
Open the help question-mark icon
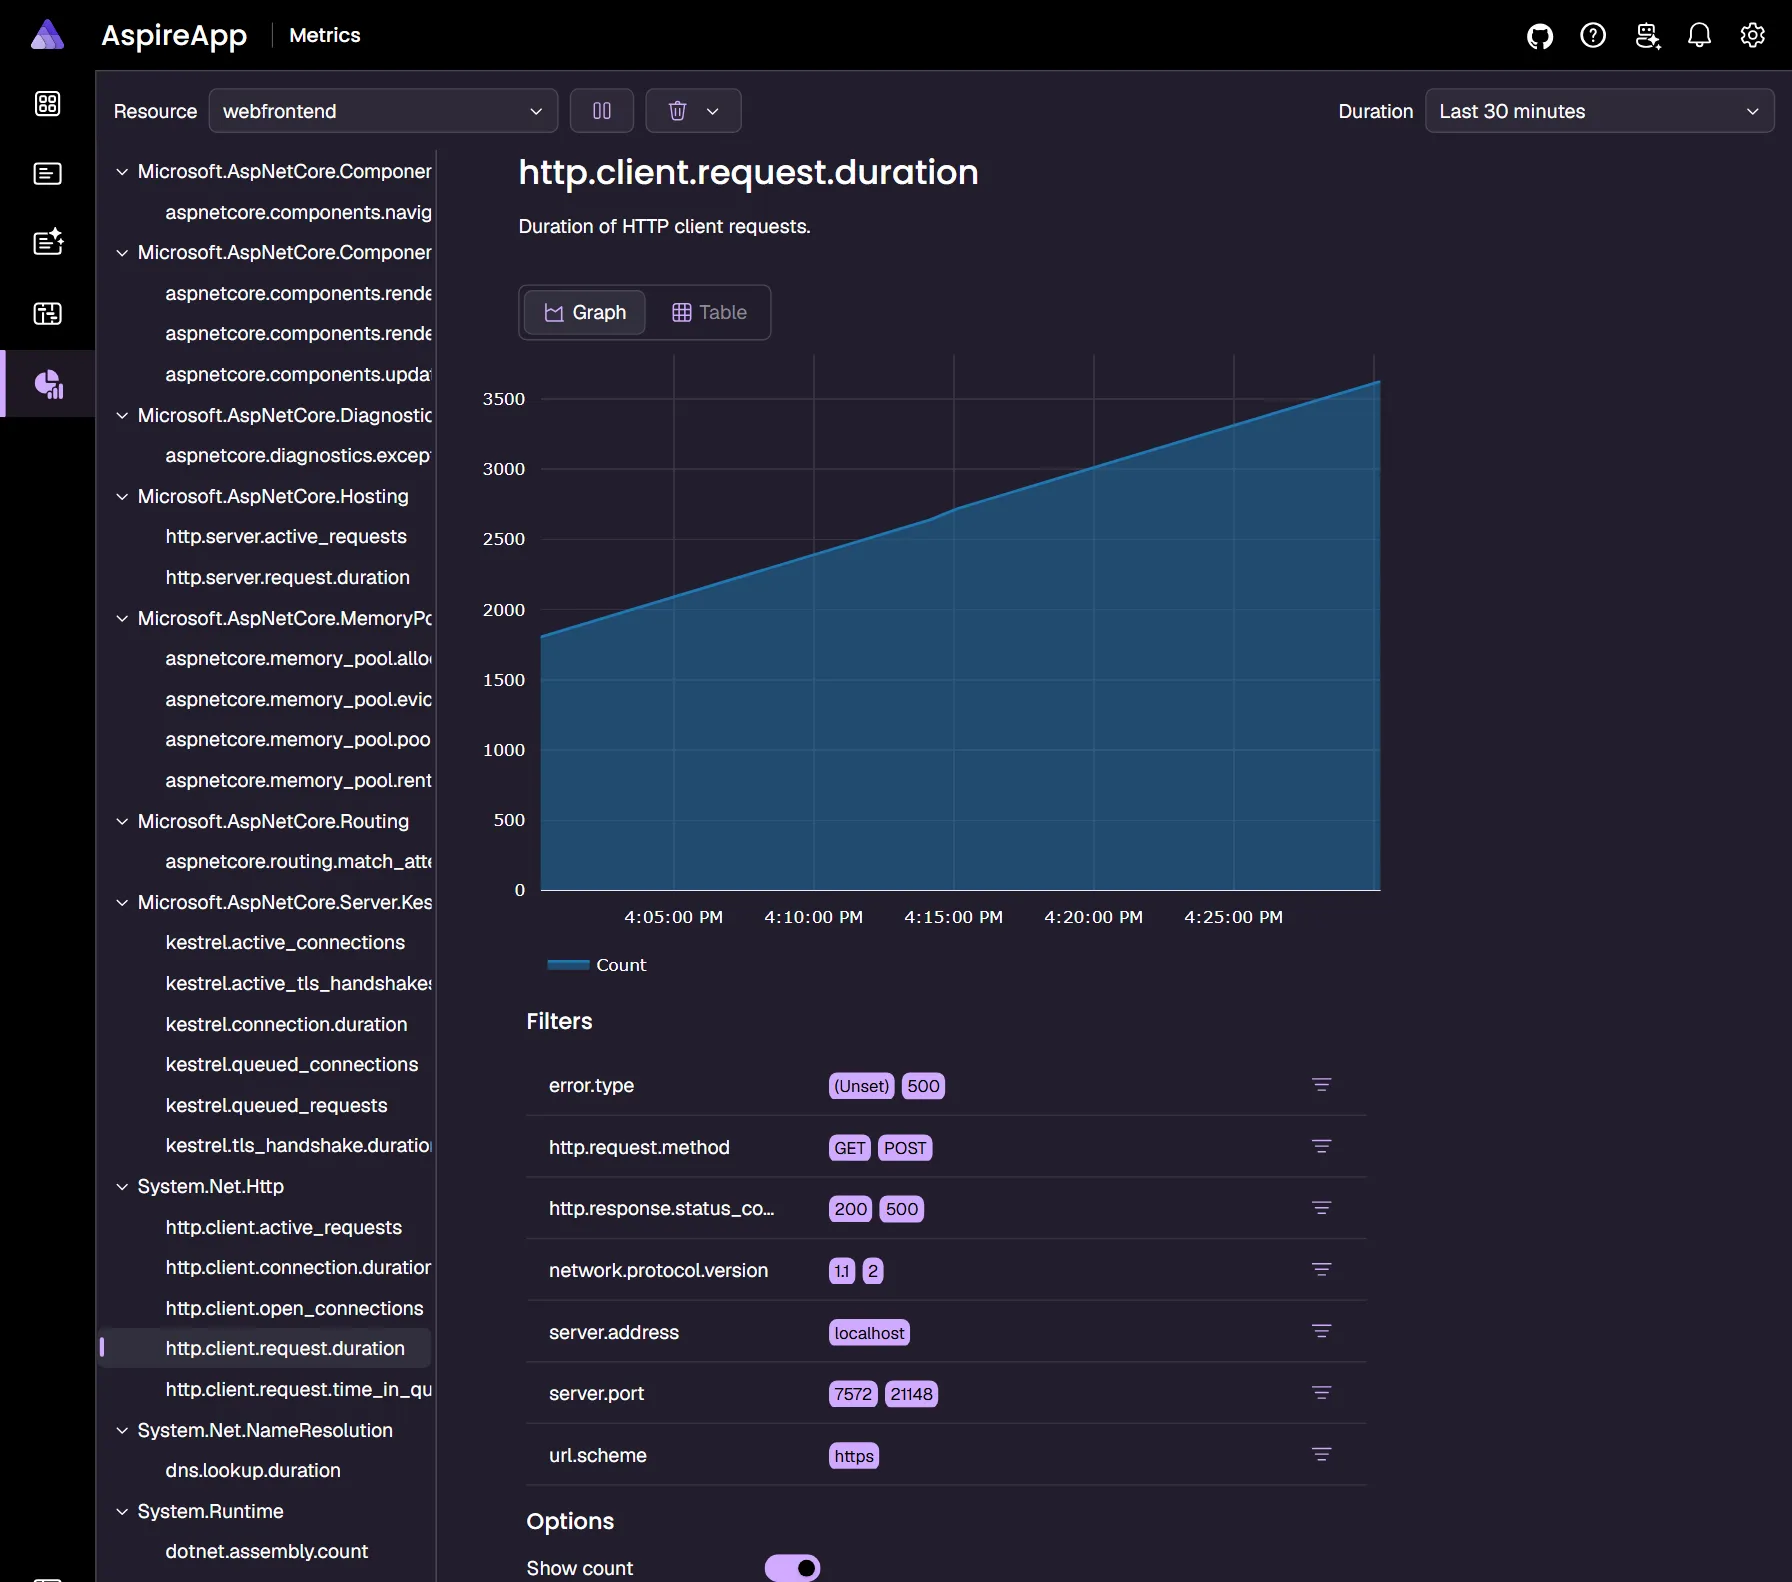click(1593, 36)
